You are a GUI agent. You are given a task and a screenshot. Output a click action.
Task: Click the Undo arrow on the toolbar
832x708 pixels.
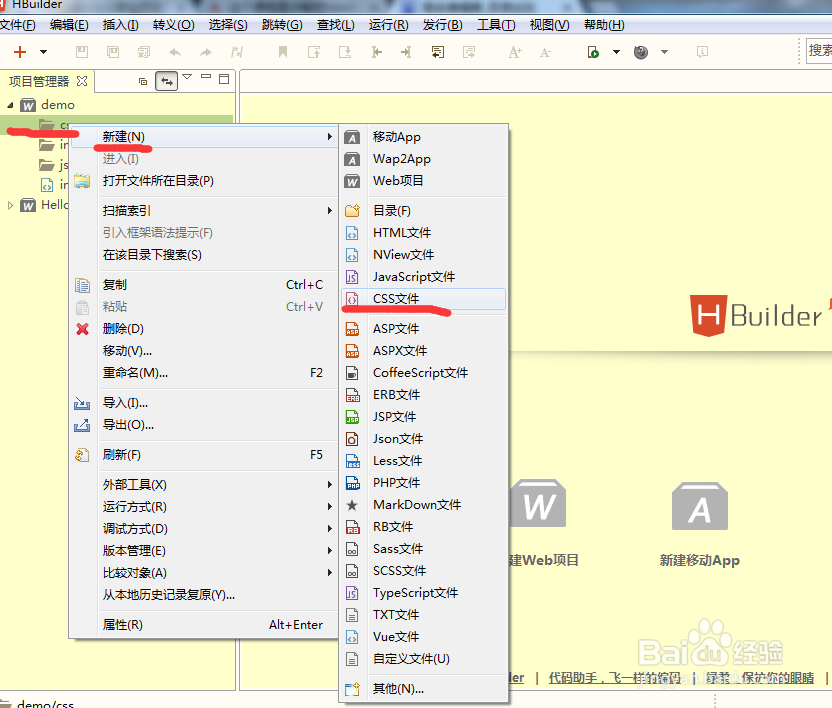pyautogui.click(x=175, y=53)
